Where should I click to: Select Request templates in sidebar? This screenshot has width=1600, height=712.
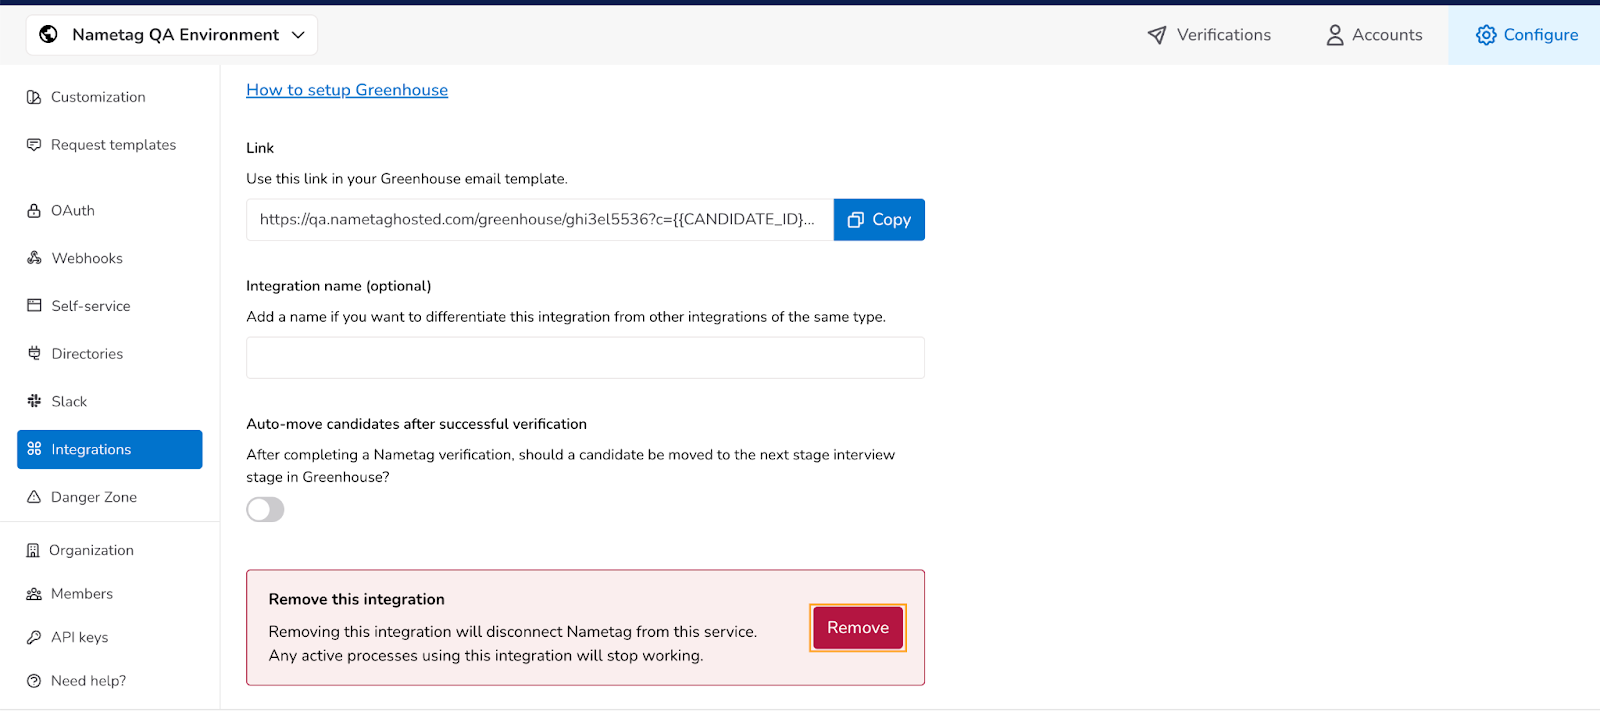click(113, 145)
